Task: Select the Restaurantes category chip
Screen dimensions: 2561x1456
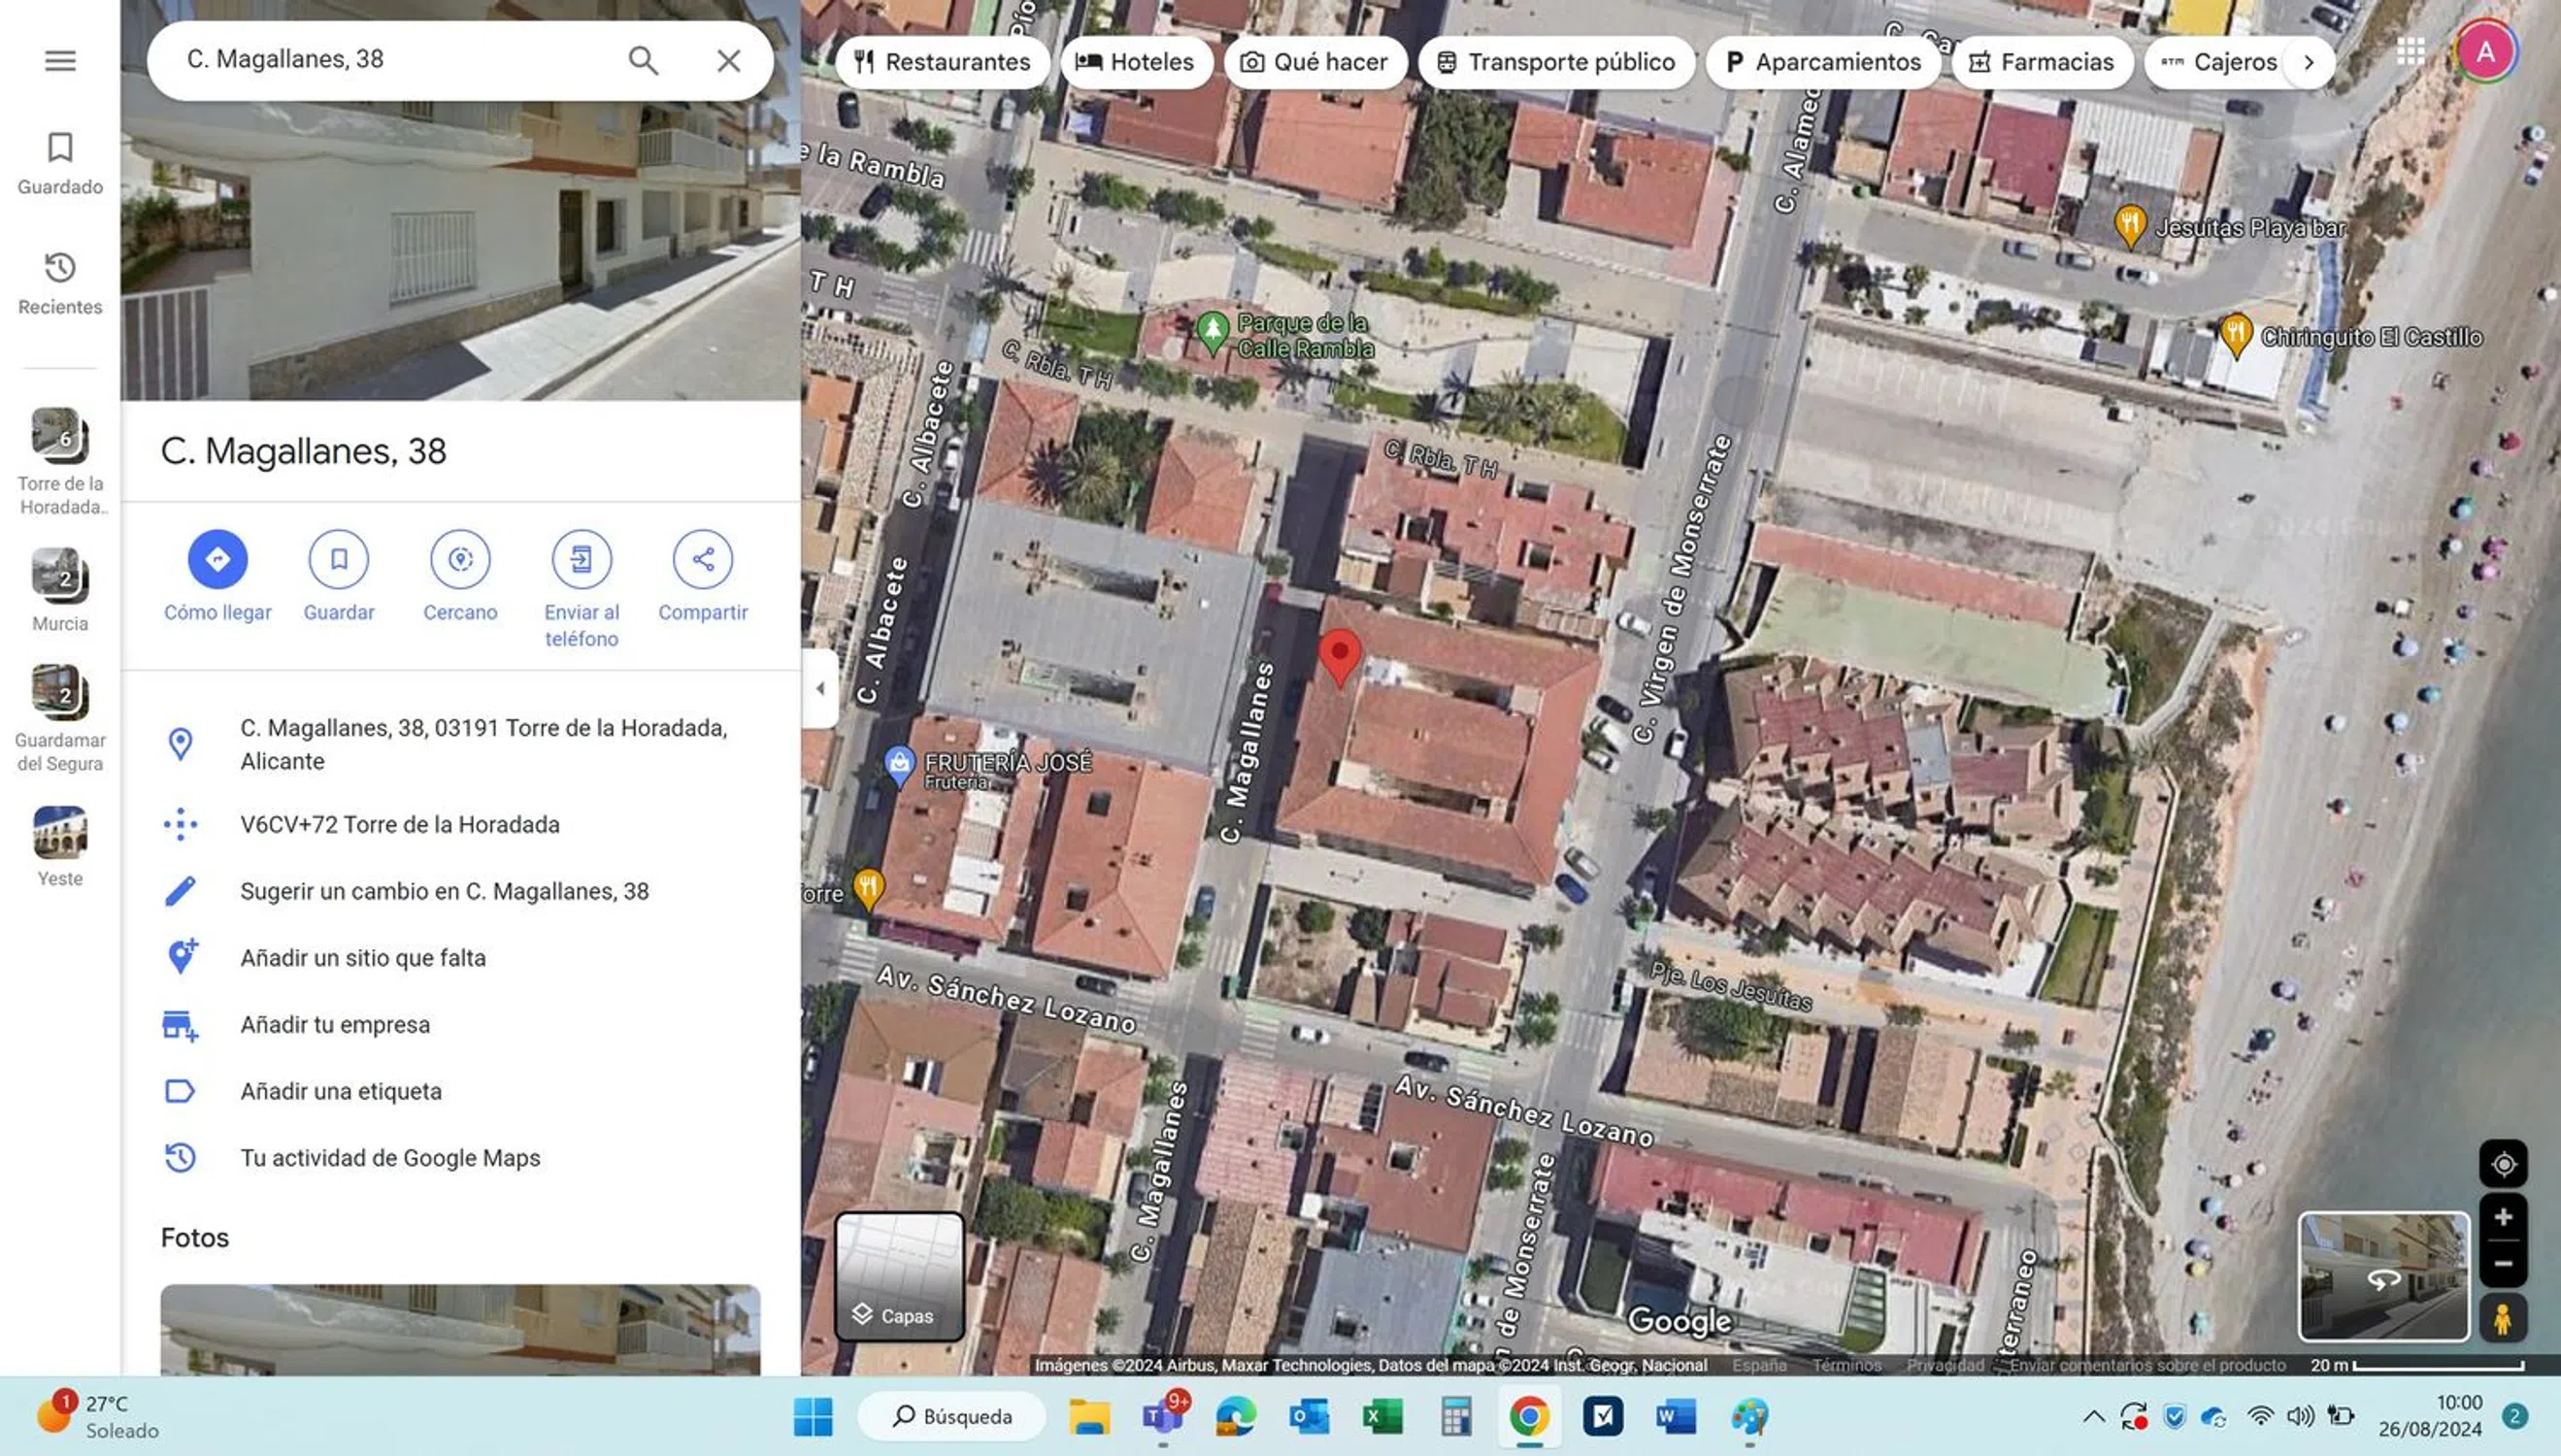Action: [x=942, y=62]
